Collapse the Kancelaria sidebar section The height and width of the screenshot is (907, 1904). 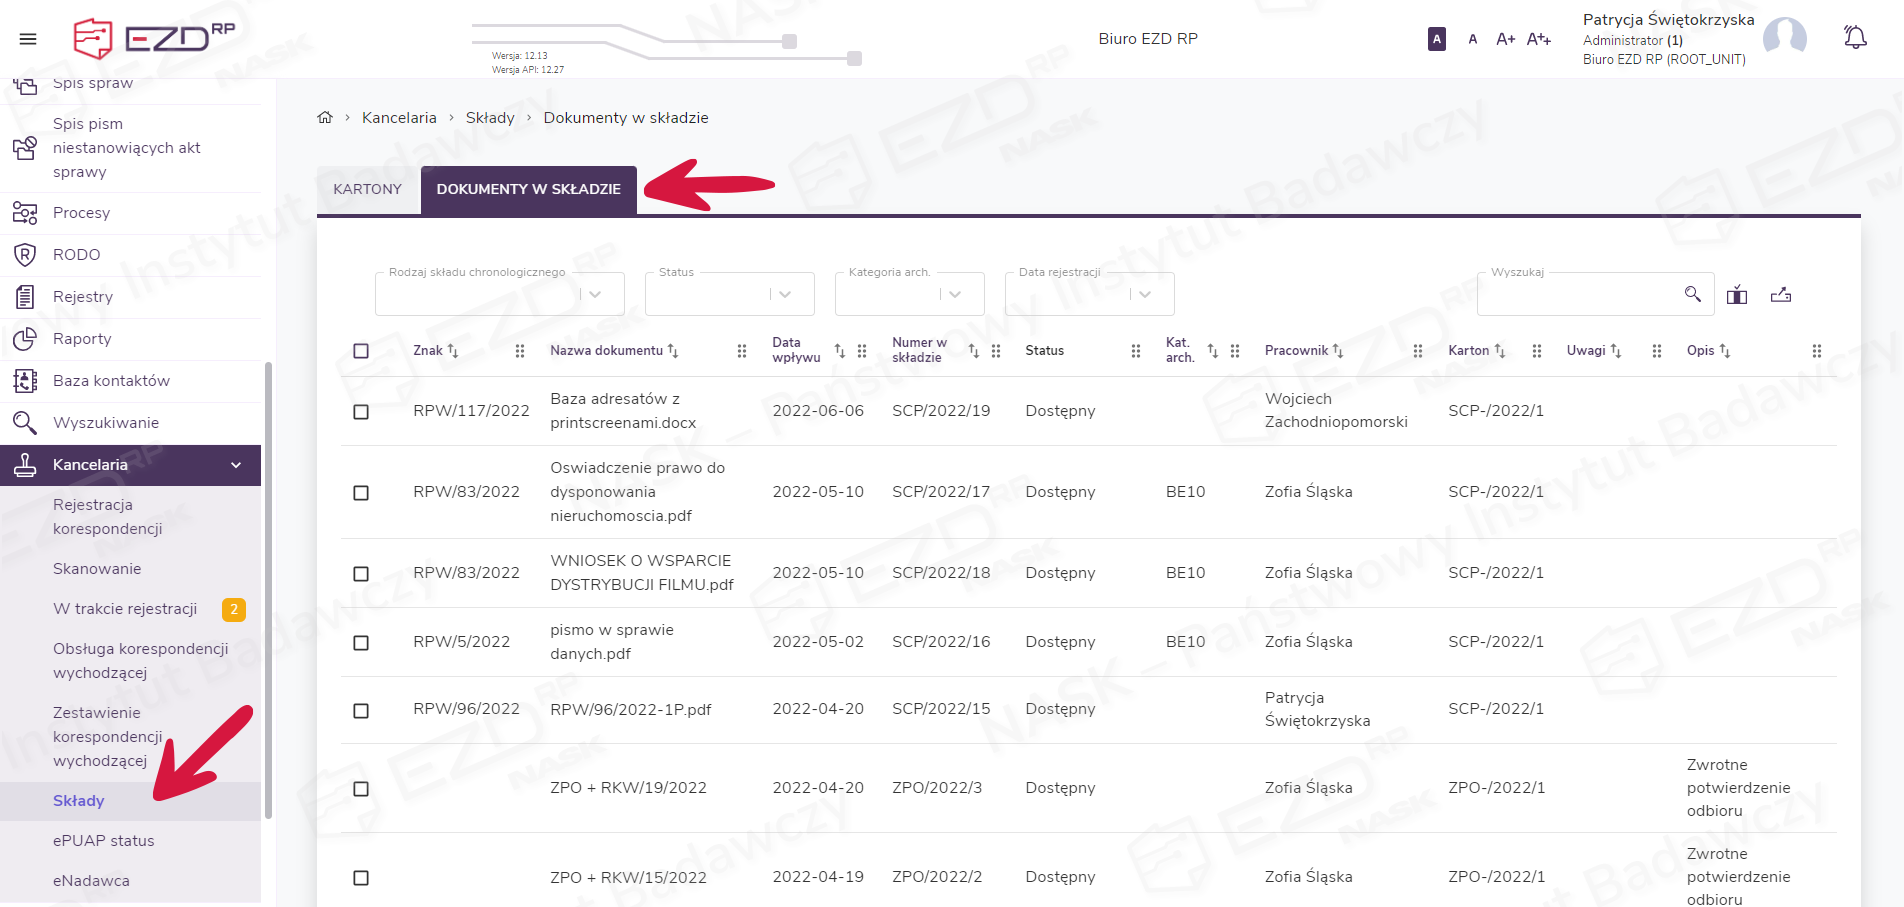(x=236, y=465)
